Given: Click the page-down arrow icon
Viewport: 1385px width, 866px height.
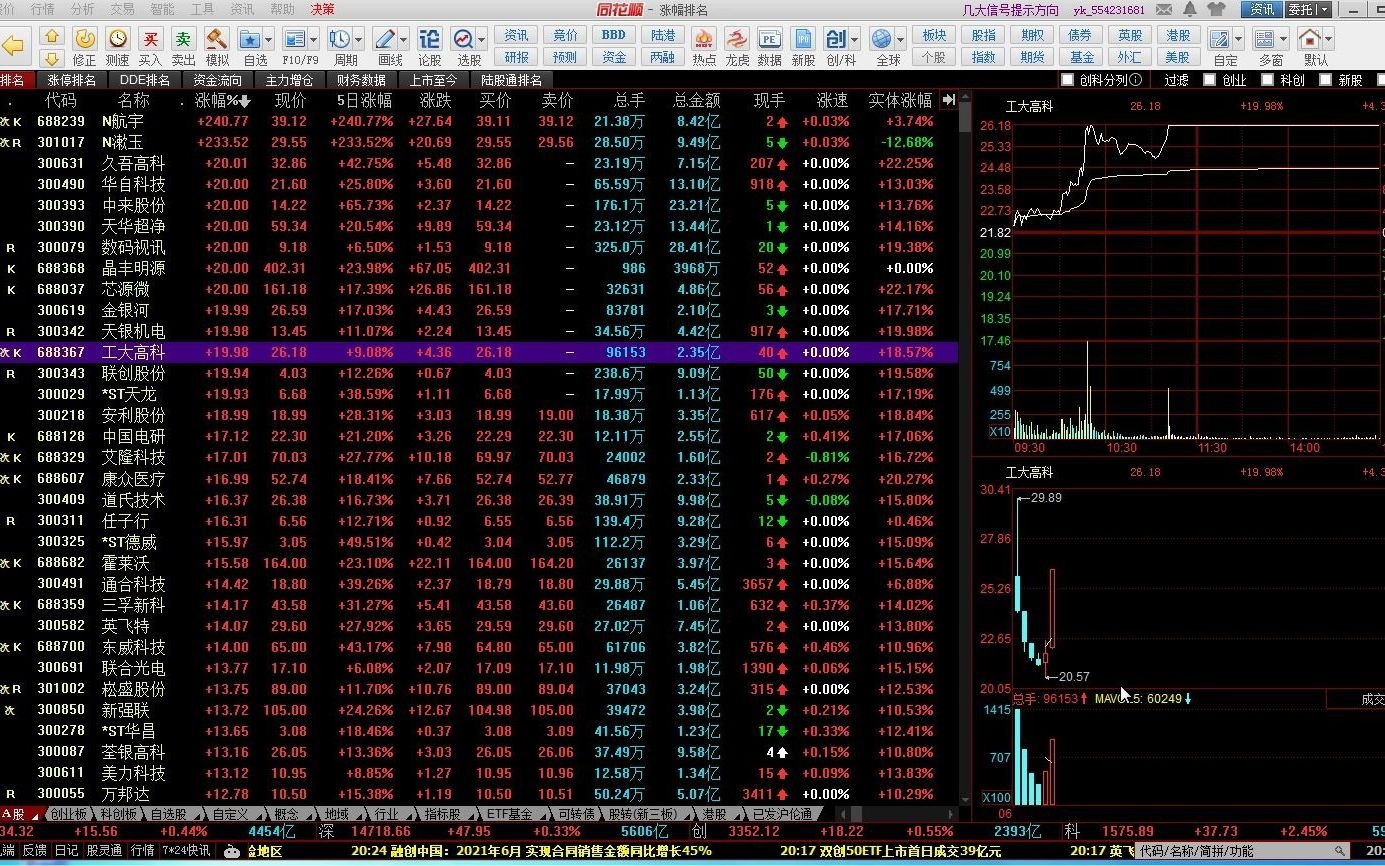Looking at the screenshot, I should tap(52, 57).
